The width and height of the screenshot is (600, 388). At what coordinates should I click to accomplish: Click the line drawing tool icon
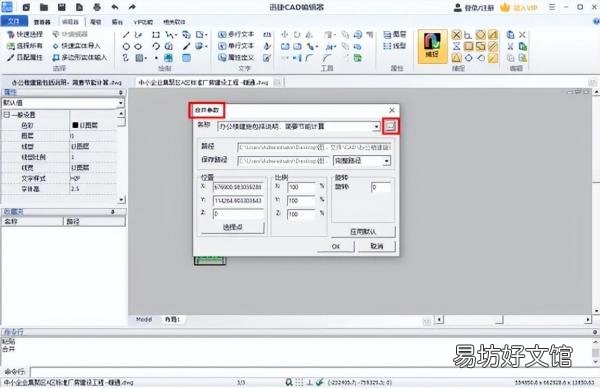tap(126, 35)
